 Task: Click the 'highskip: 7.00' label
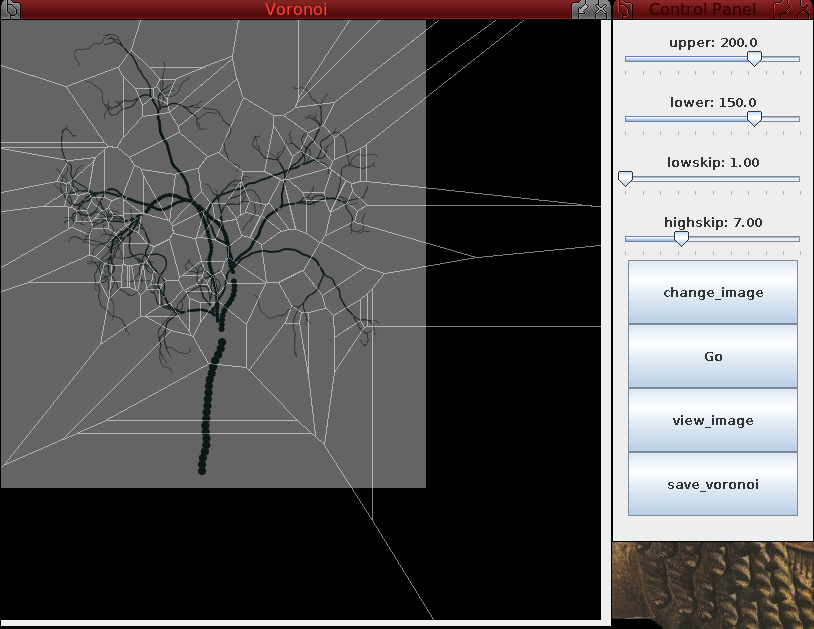(x=711, y=222)
